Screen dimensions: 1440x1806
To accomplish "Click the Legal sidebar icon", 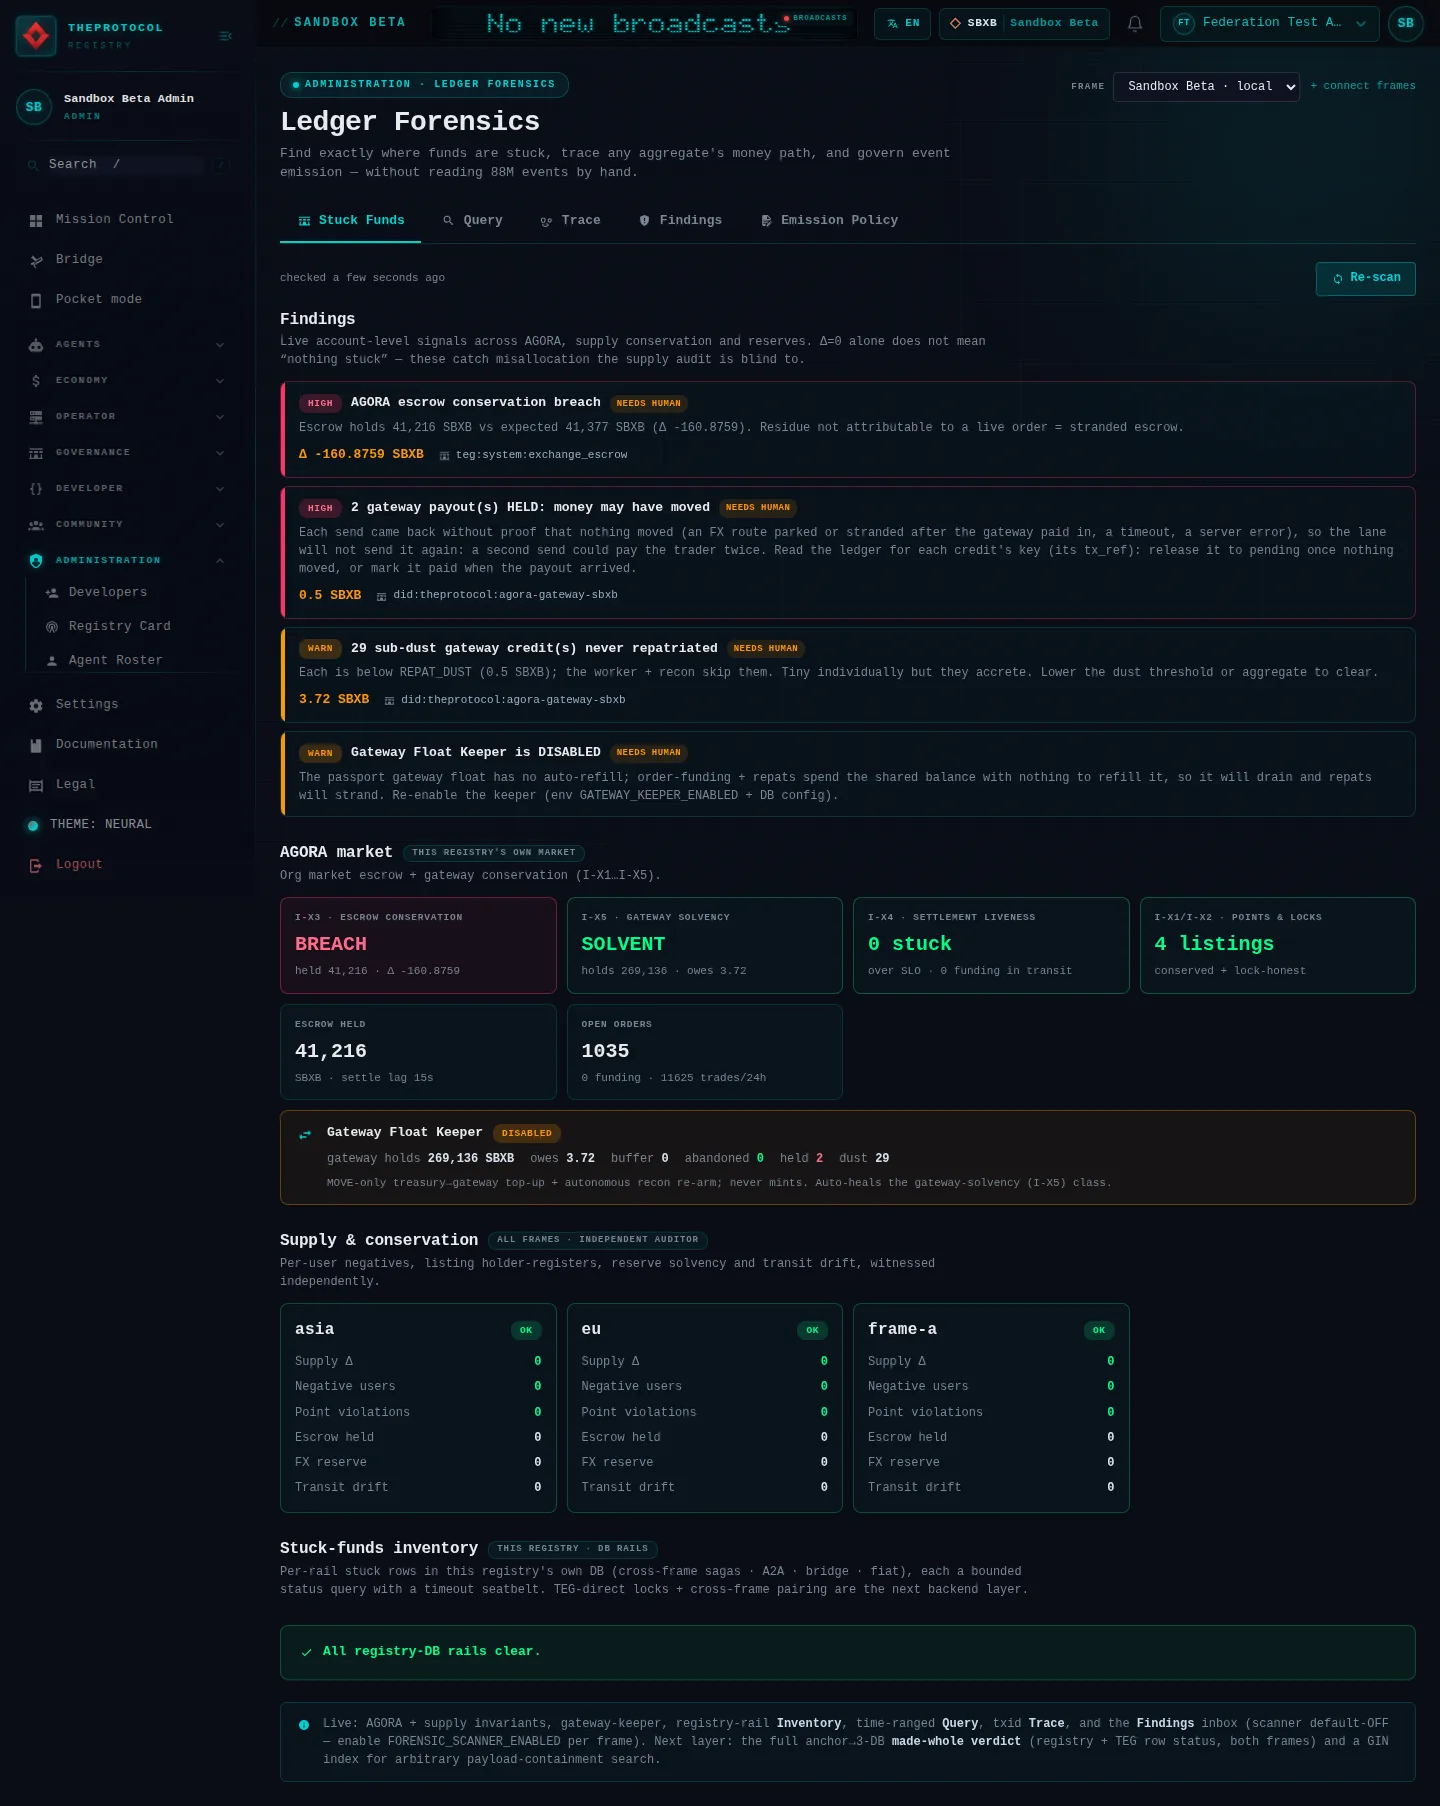I will (x=36, y=785).
